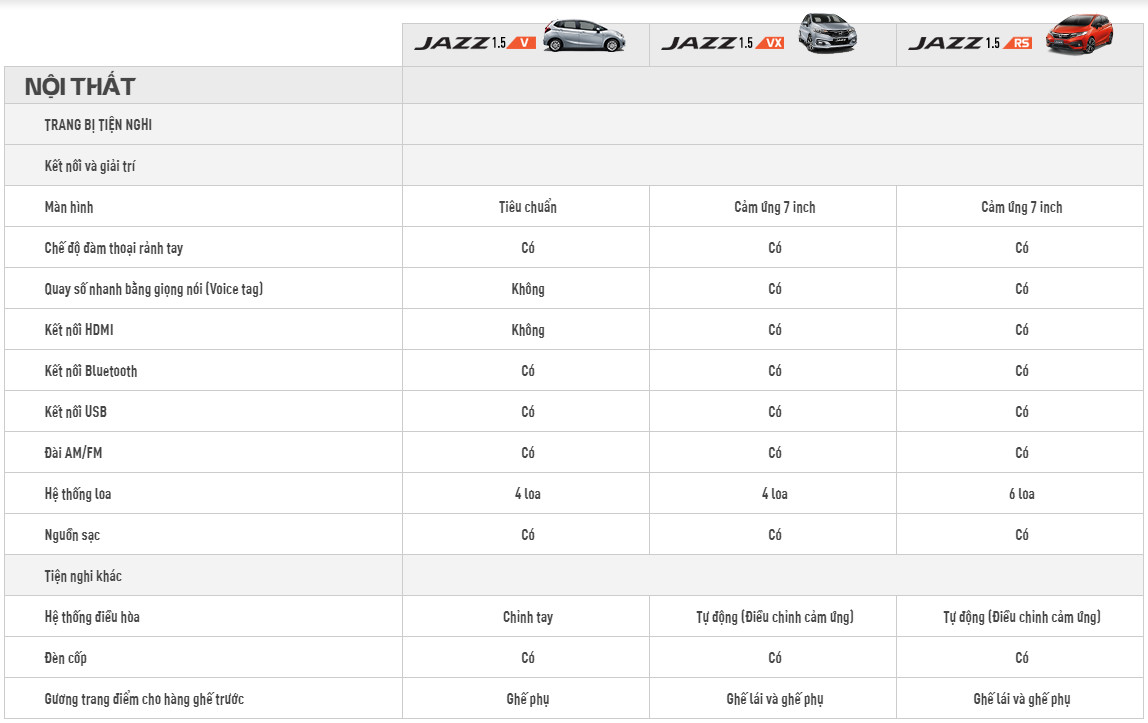The image size is (1148, 723).
Task: Click the orange Jazz 1.5 RS car thumbnail
Action: 1078,36
